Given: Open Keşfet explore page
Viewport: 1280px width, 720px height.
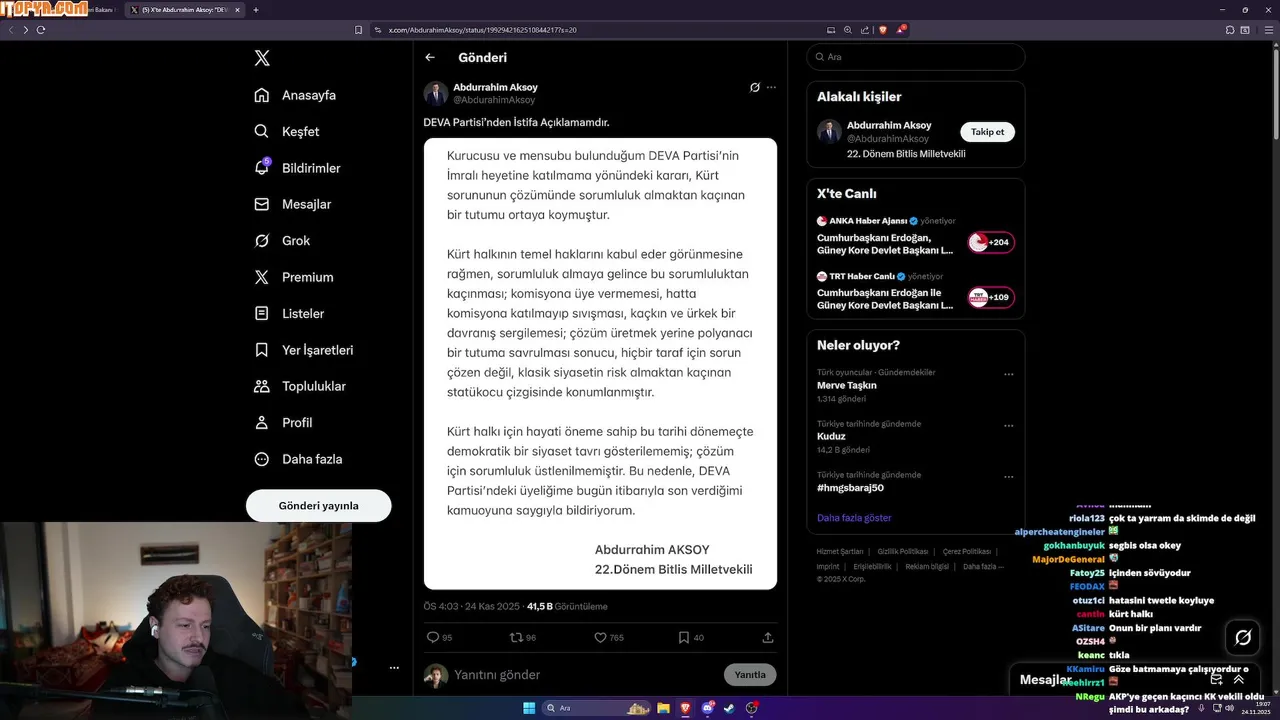Looking at the screenshot, I should click(x=287, y=132).
